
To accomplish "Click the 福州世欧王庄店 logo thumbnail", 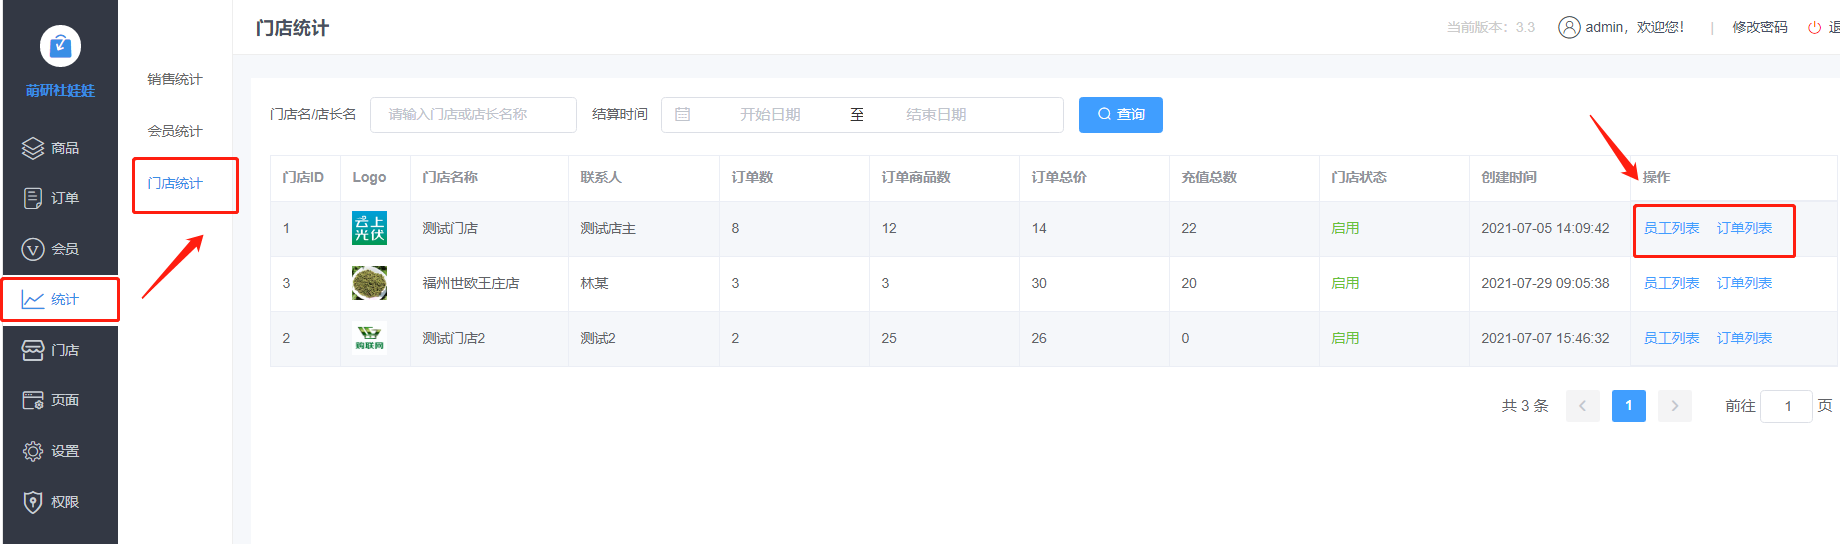I will coord(369,283).
